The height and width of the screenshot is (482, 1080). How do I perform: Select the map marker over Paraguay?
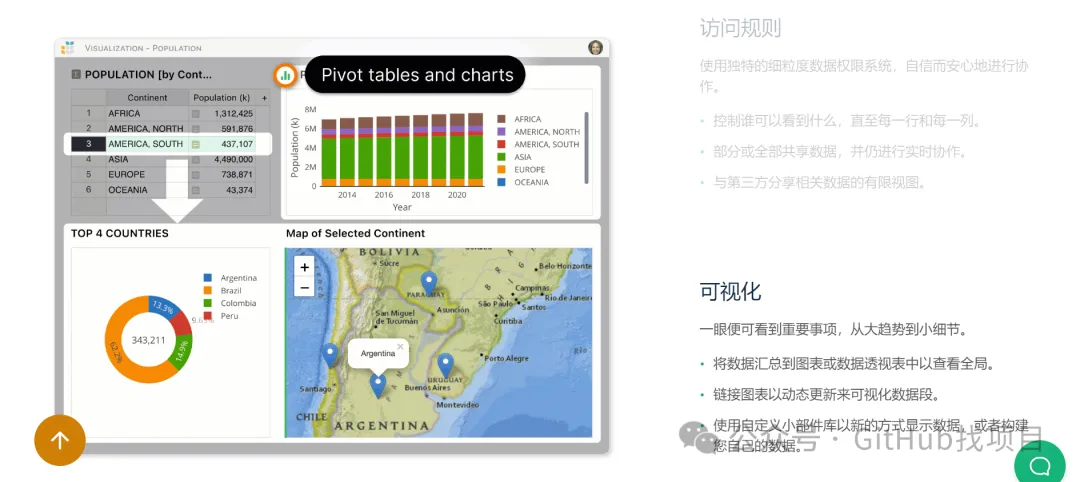point(429,283)
